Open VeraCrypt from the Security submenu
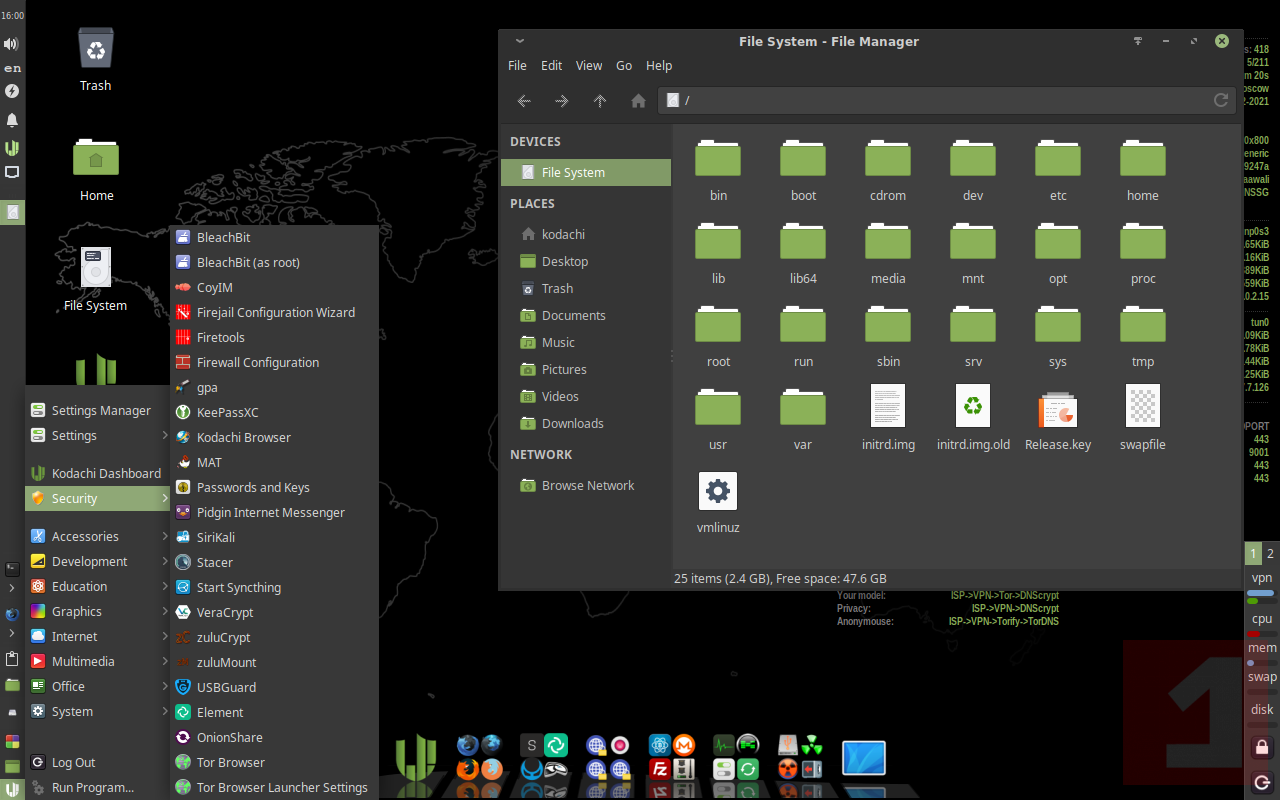The width and height of the screenshot is (1280, 800). pyautogui.click(x=224, y=613)
